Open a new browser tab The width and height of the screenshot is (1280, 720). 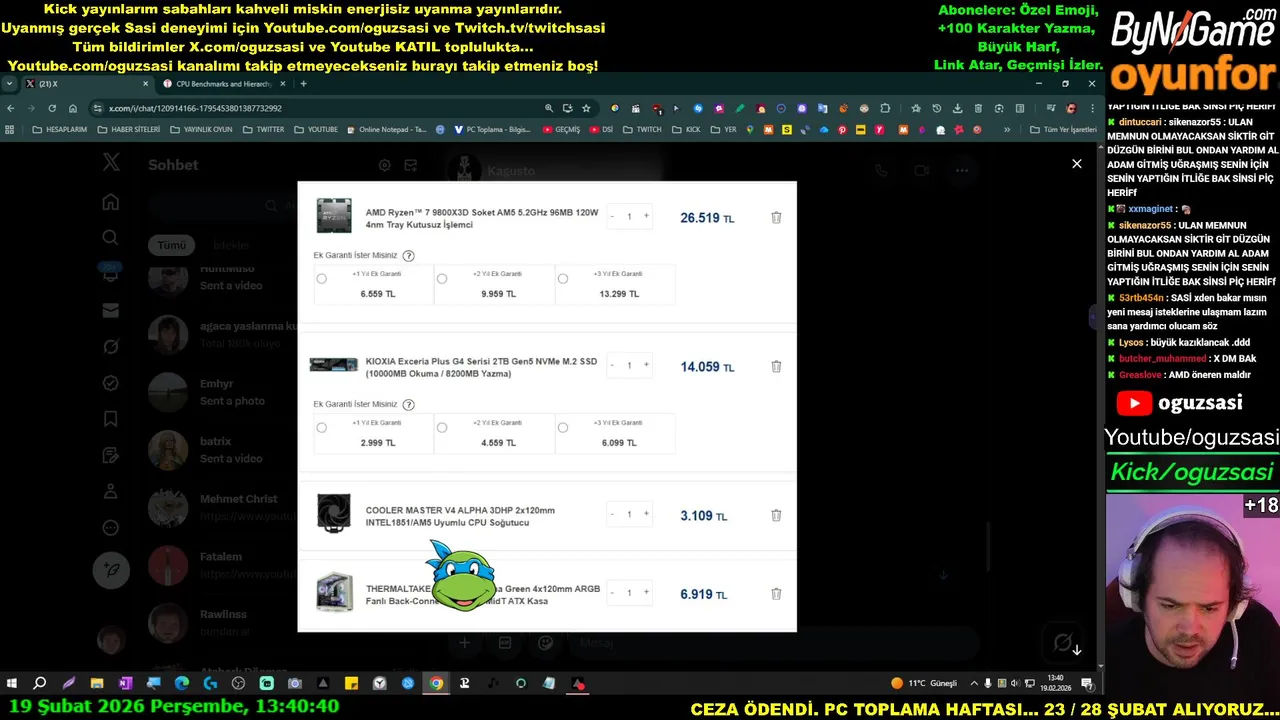pyautogui.click(x=303, y=84)
